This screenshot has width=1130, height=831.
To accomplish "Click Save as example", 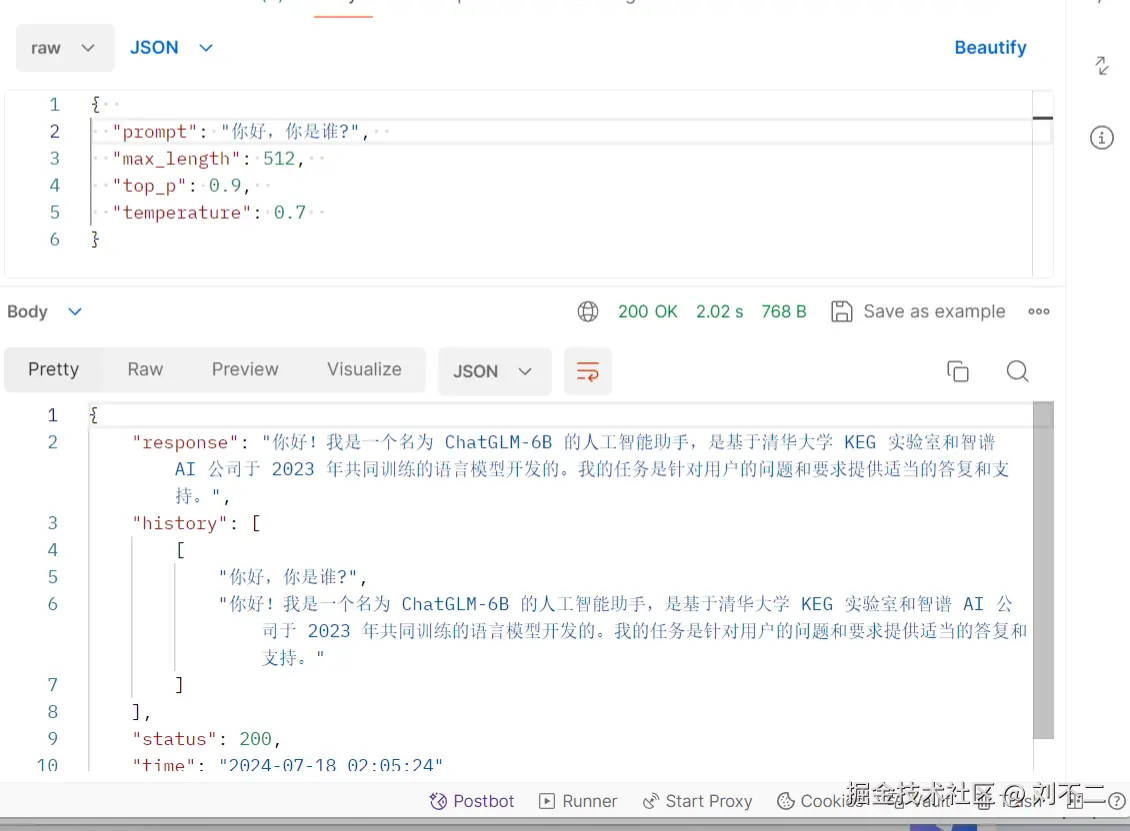I will (x=918, y=311).
